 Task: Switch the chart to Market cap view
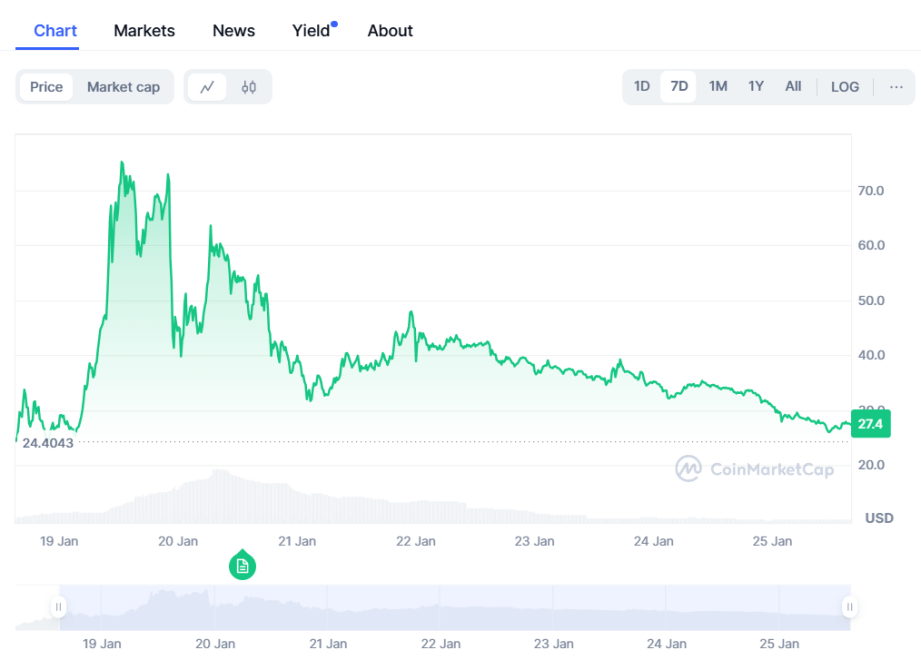tap(123, 87)
